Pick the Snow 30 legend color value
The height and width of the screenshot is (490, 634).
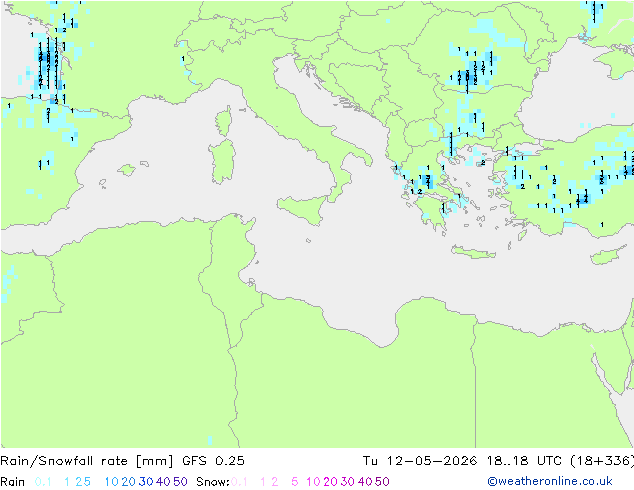coord(348,482)
